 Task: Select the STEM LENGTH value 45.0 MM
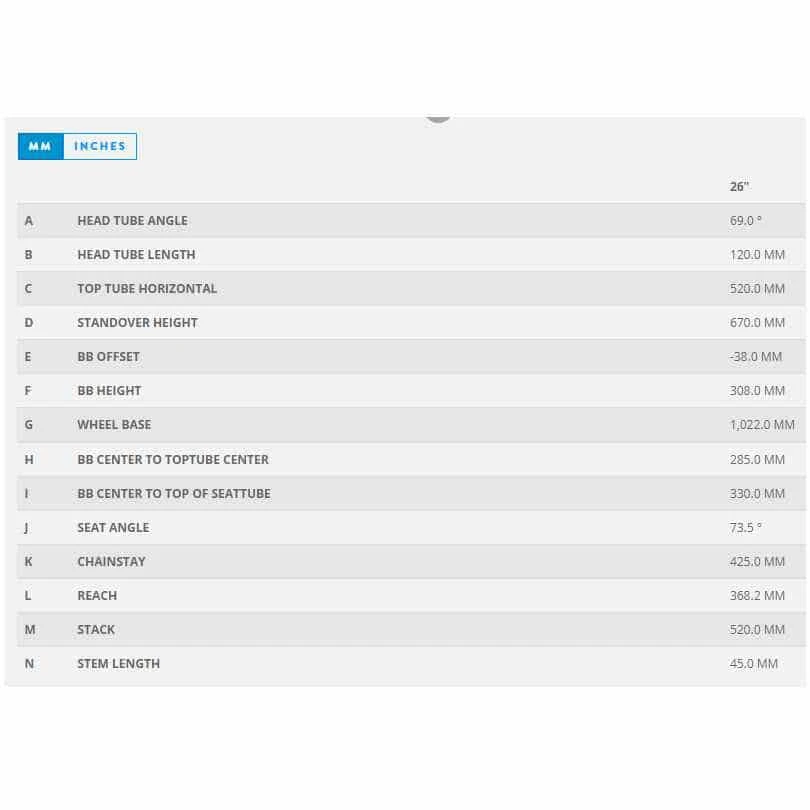[x=753, y=663]
